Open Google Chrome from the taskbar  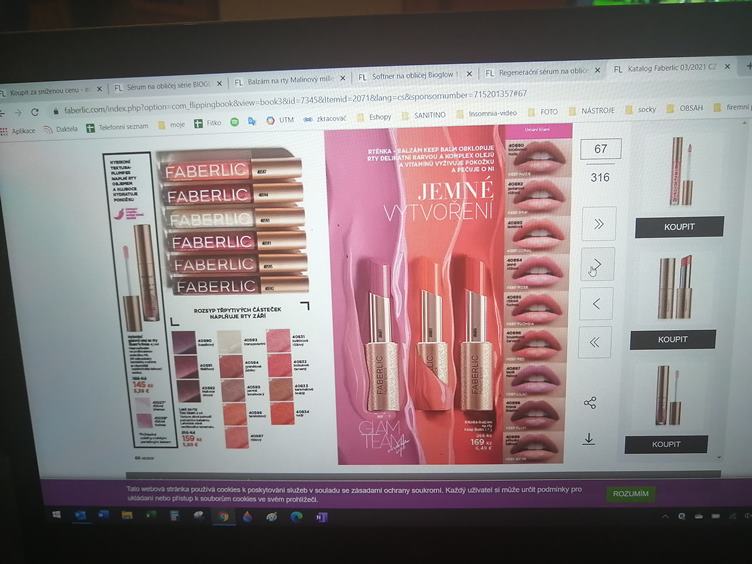coord(223,517)
